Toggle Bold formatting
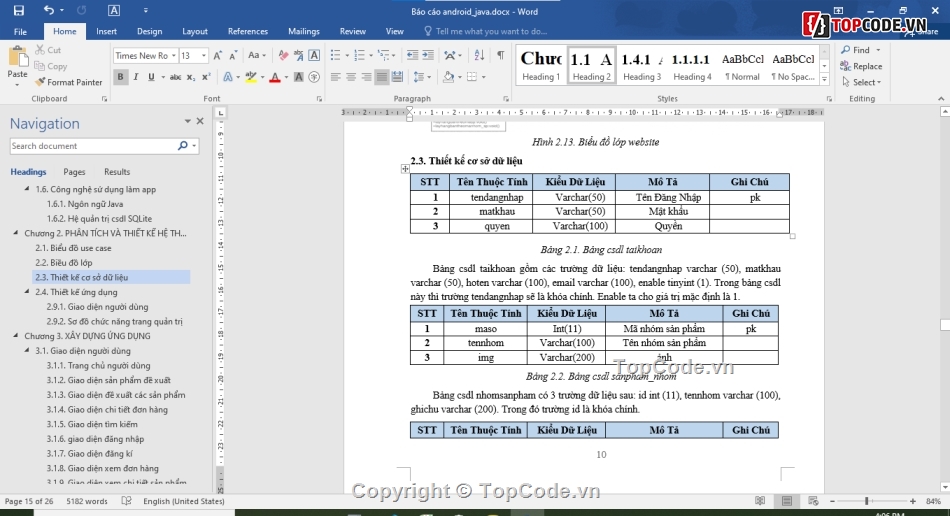 [121, 77]
